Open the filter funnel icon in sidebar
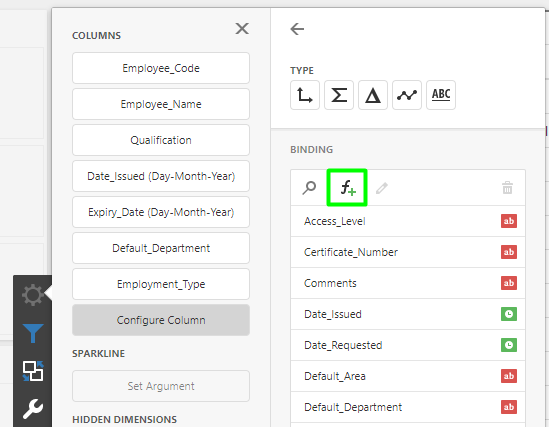This screenshot has height=427, width=549. click(x=33, y=332)
